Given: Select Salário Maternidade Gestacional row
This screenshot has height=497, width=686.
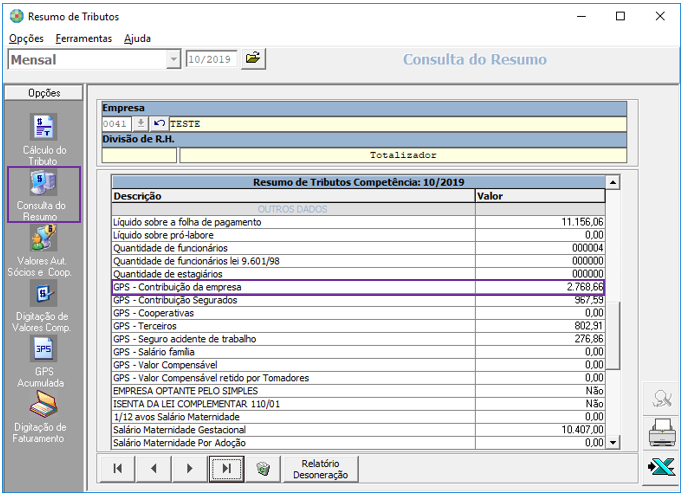Looking at the screenshot, I should coord(358,430).
